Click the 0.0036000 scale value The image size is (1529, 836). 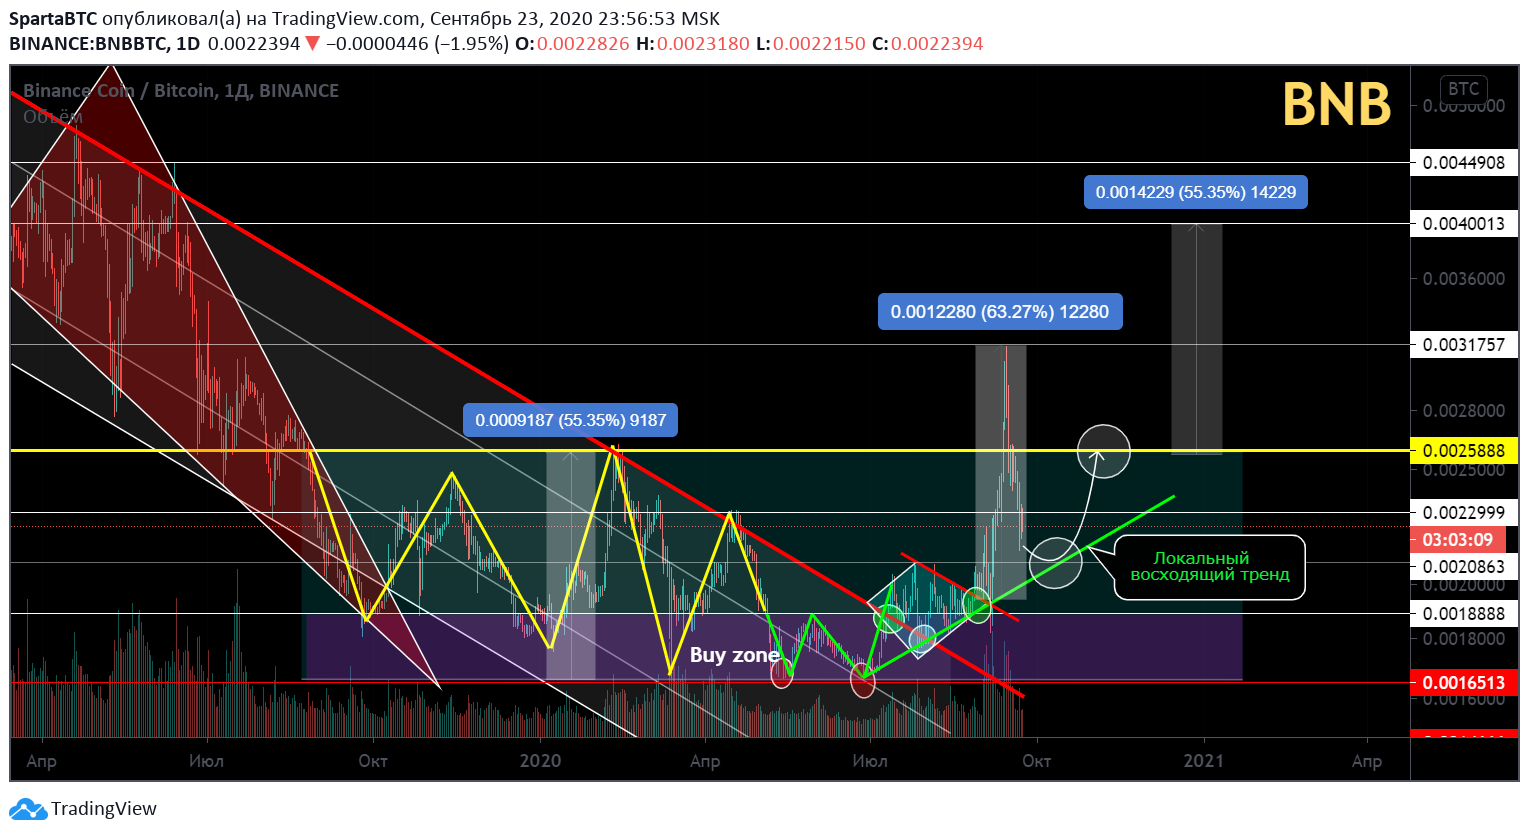tap(1463, 278)
